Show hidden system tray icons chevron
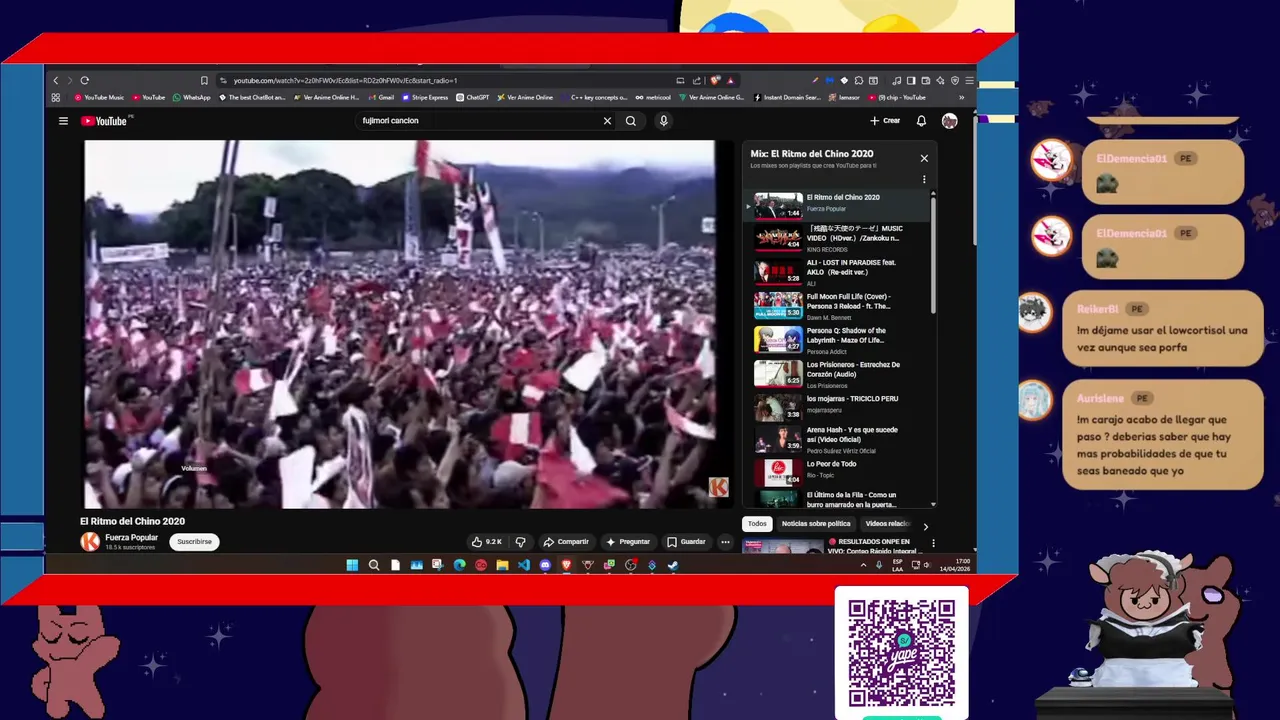Screen dimensions: 1280x720 (x=863, y=565)
